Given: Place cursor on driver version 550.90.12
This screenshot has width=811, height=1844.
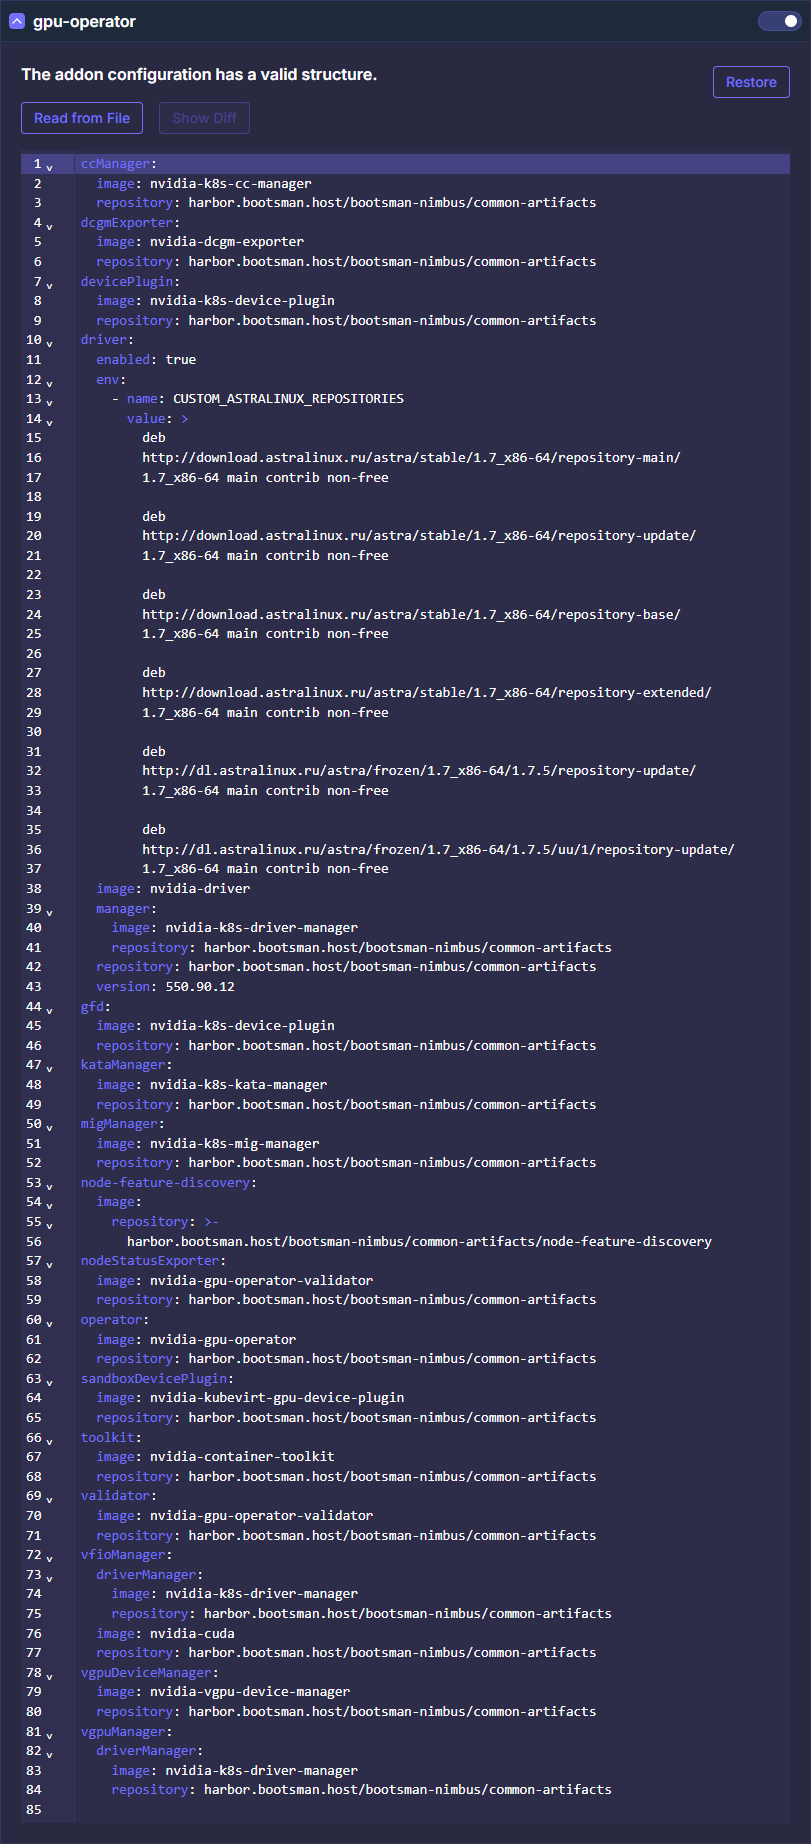Looking at the screenshot, I should coord(200,986).
